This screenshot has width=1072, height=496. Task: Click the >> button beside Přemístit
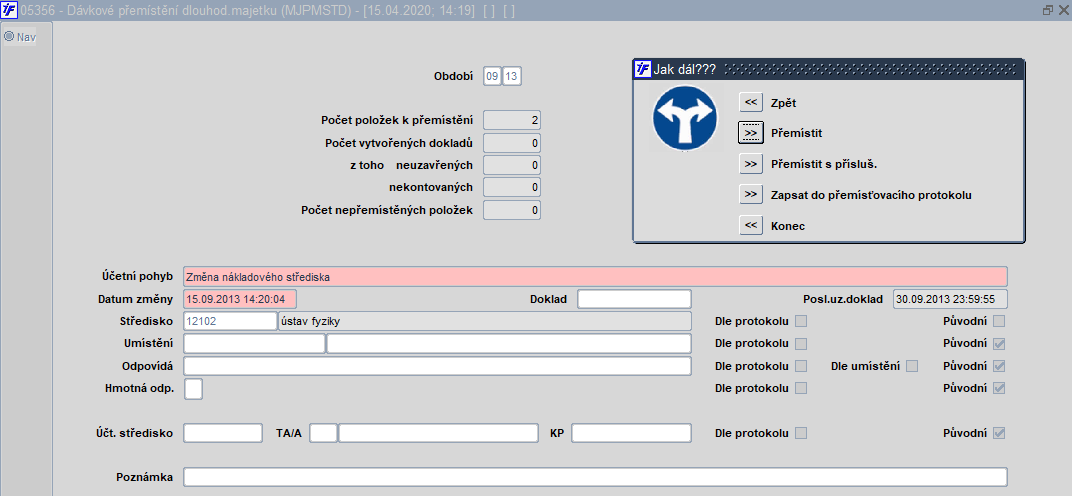click(751, 133)
